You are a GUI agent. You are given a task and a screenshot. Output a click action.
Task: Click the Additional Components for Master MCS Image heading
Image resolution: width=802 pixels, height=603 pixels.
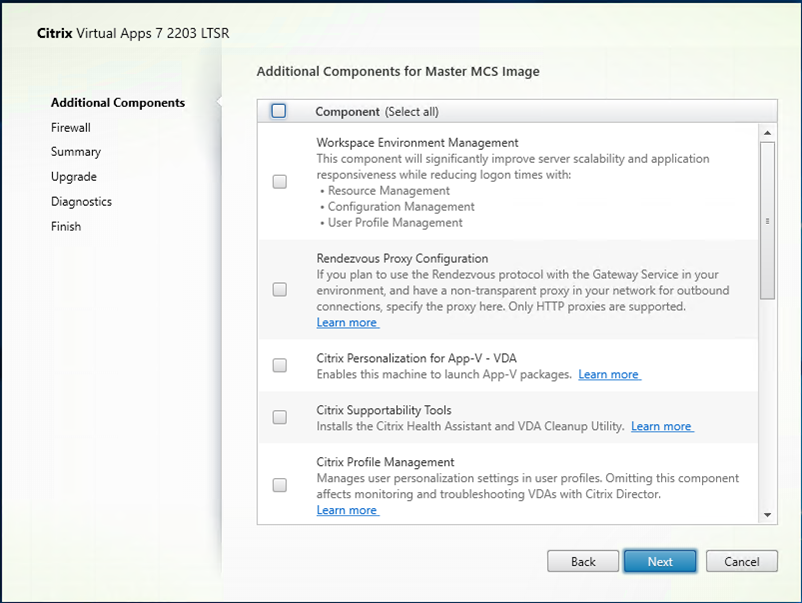click(398, 72)
